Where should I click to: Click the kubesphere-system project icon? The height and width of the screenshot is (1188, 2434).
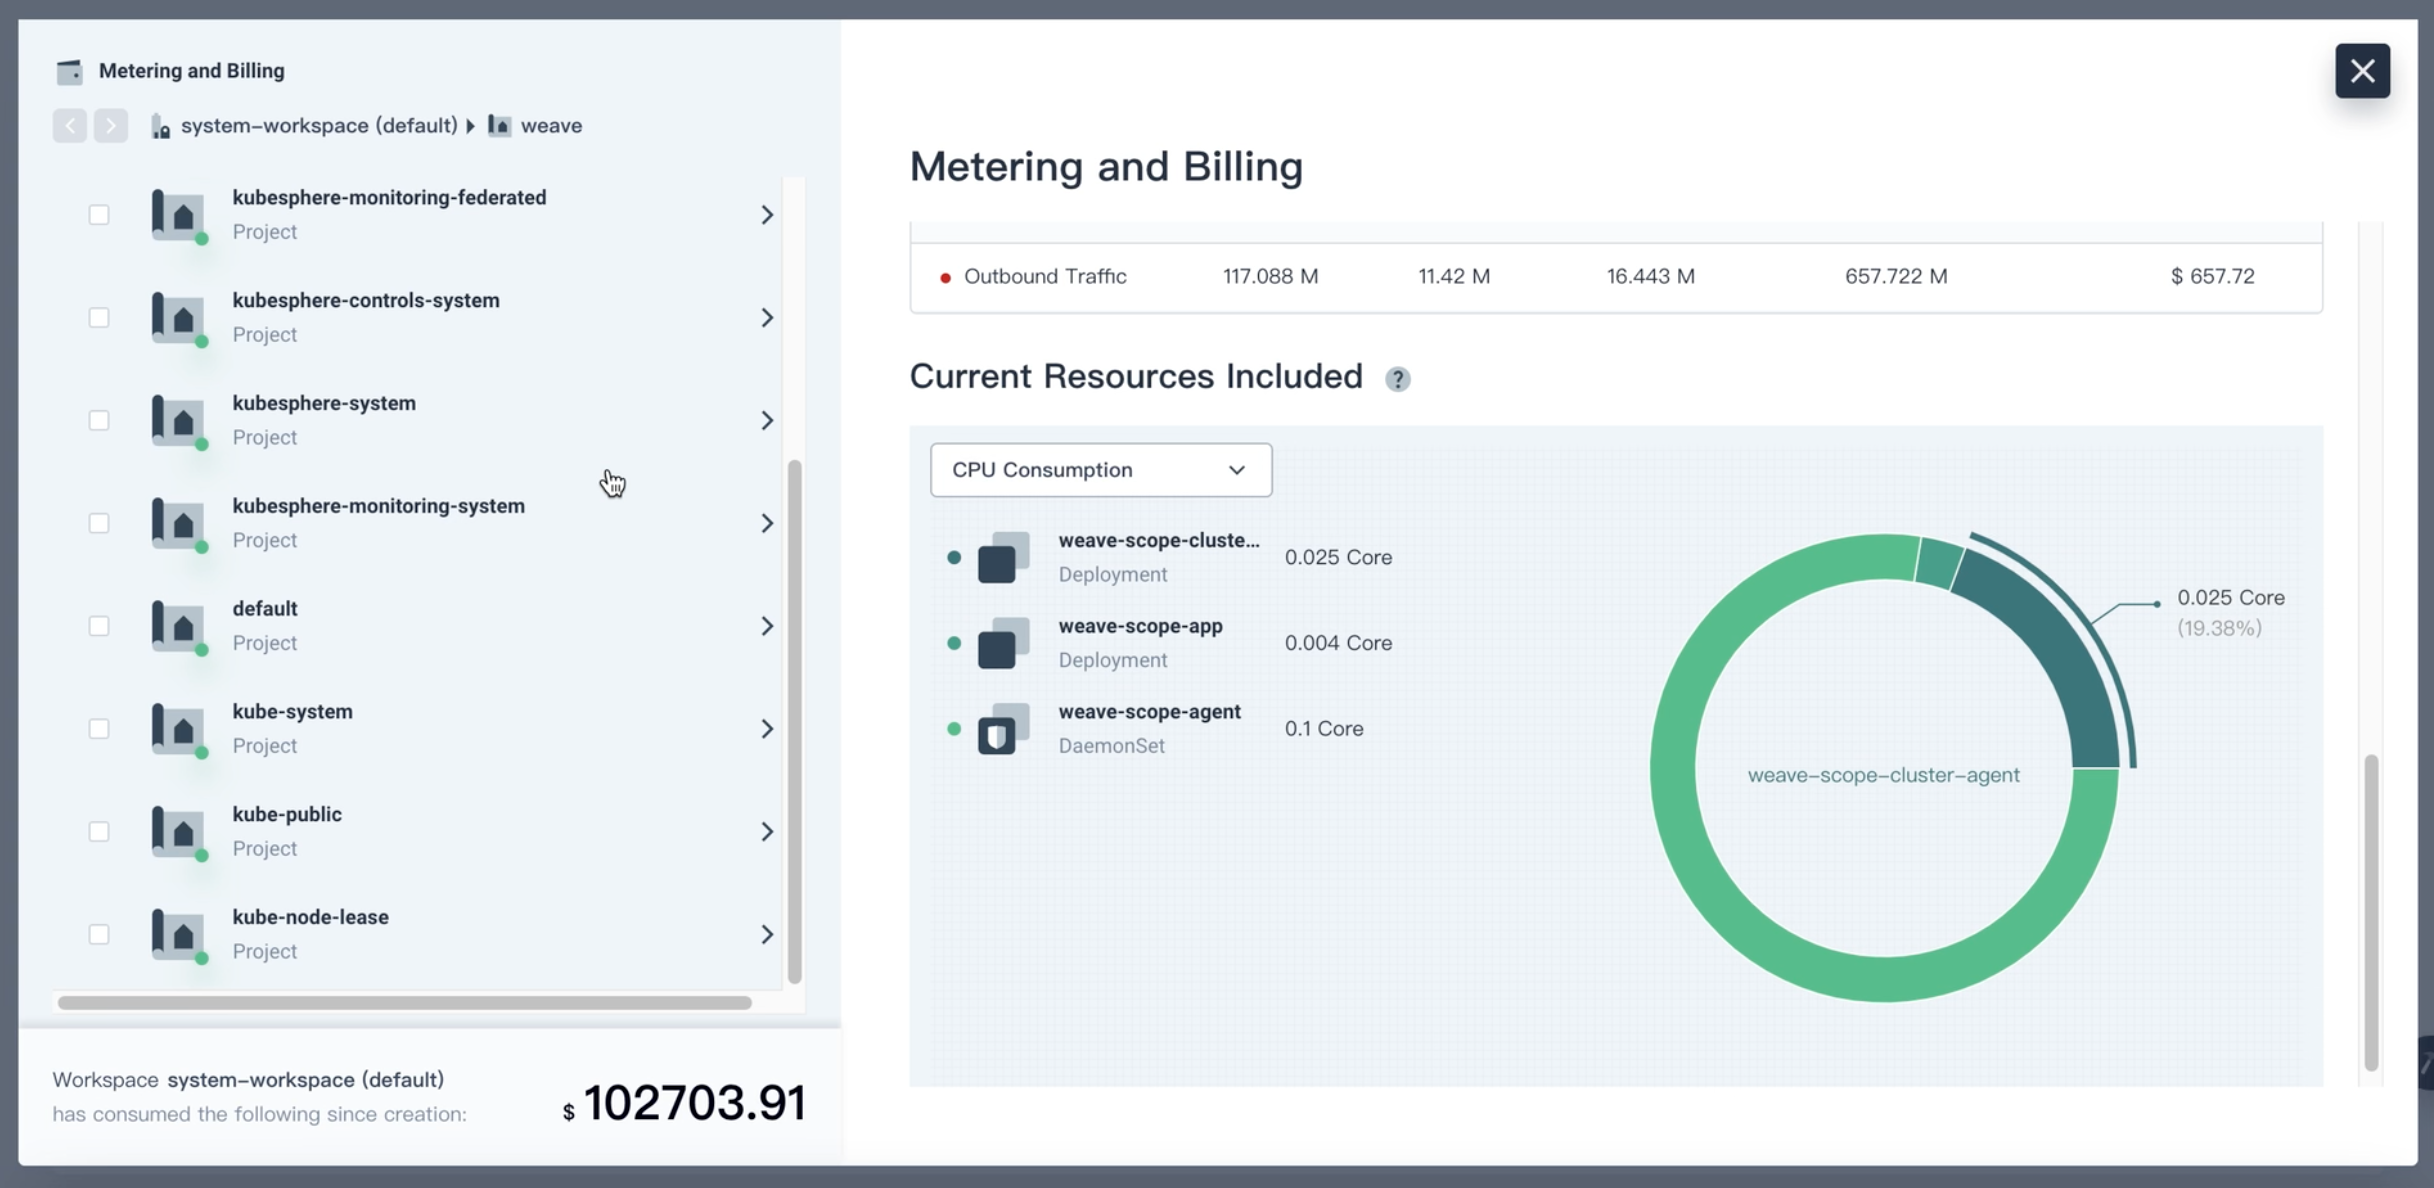(x=178, y=420)
